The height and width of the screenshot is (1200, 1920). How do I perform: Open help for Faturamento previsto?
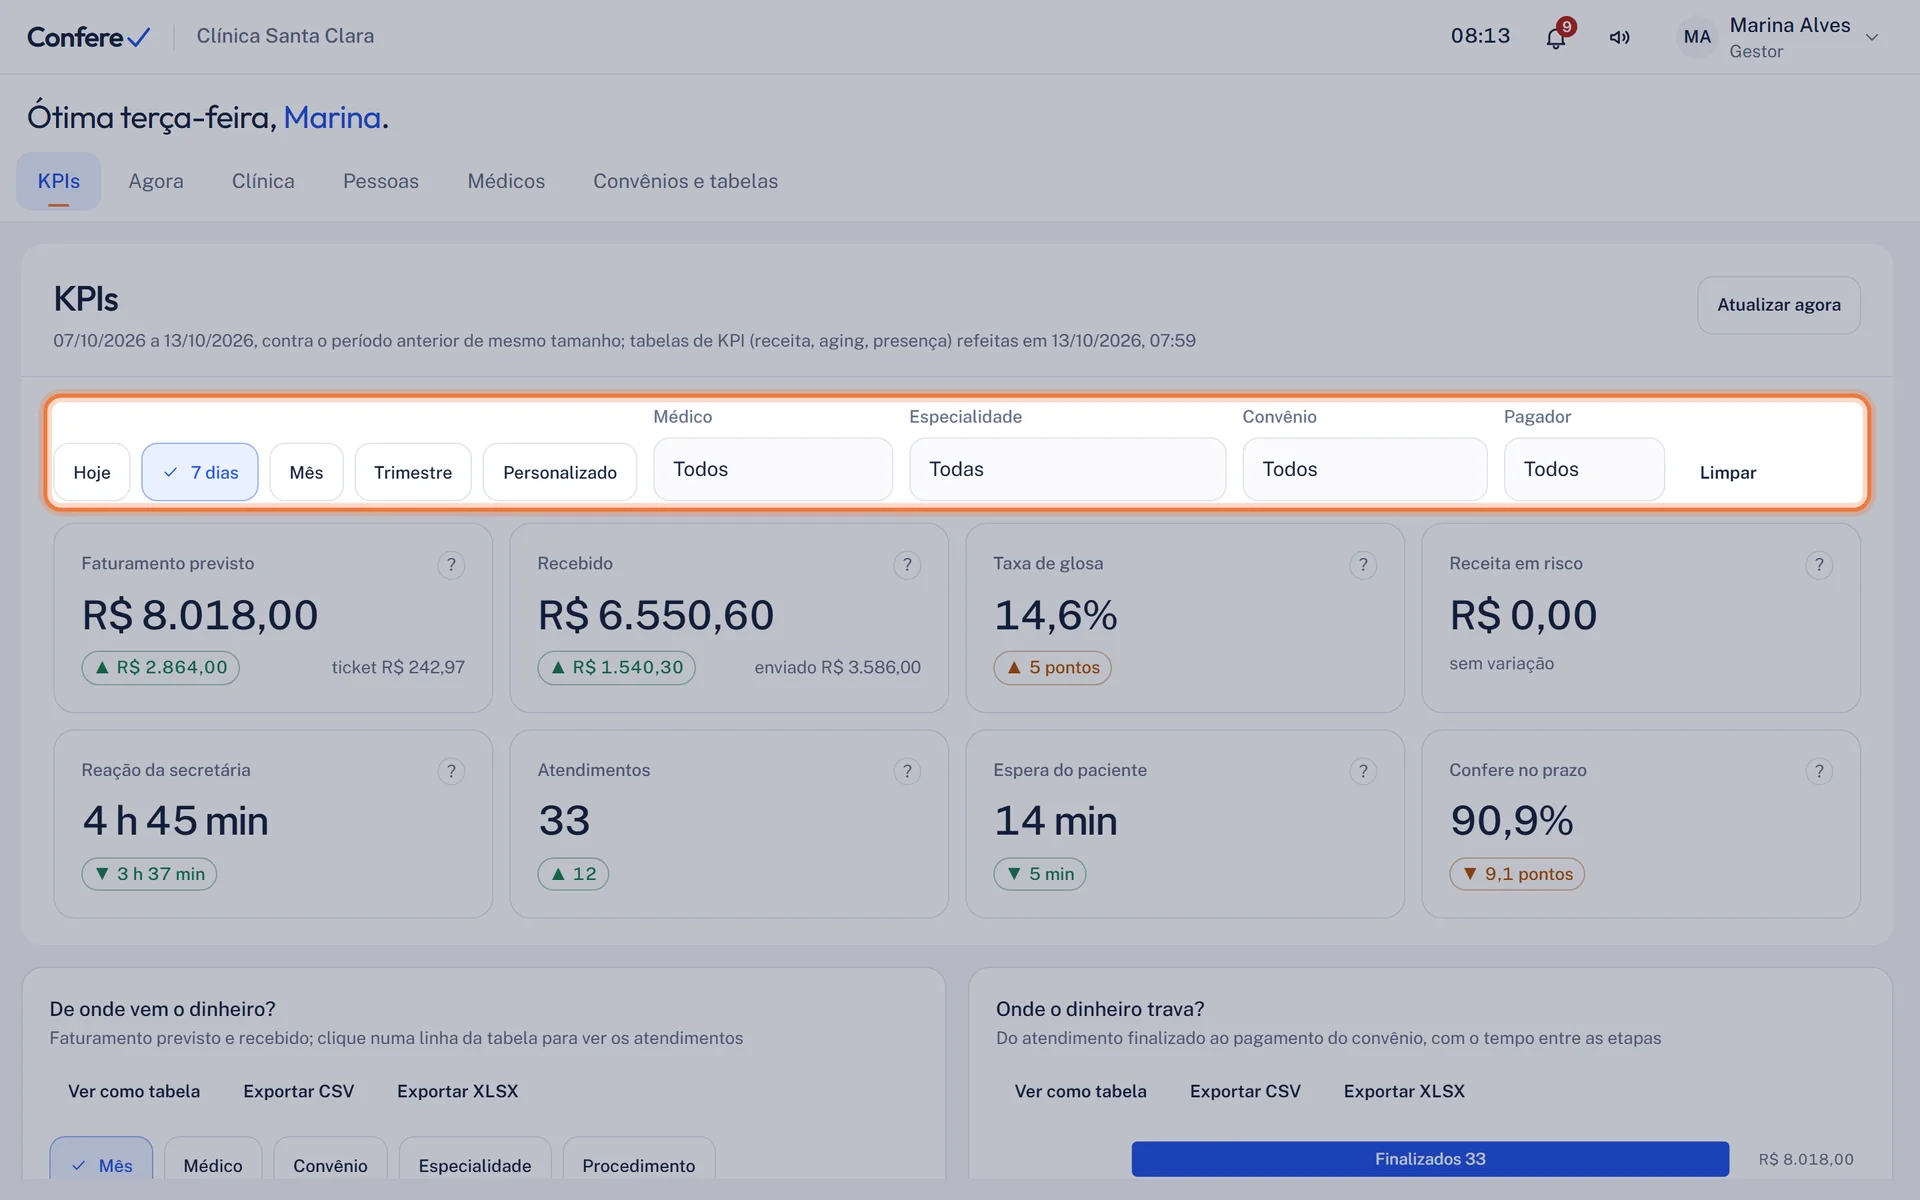tap(451, 565)
